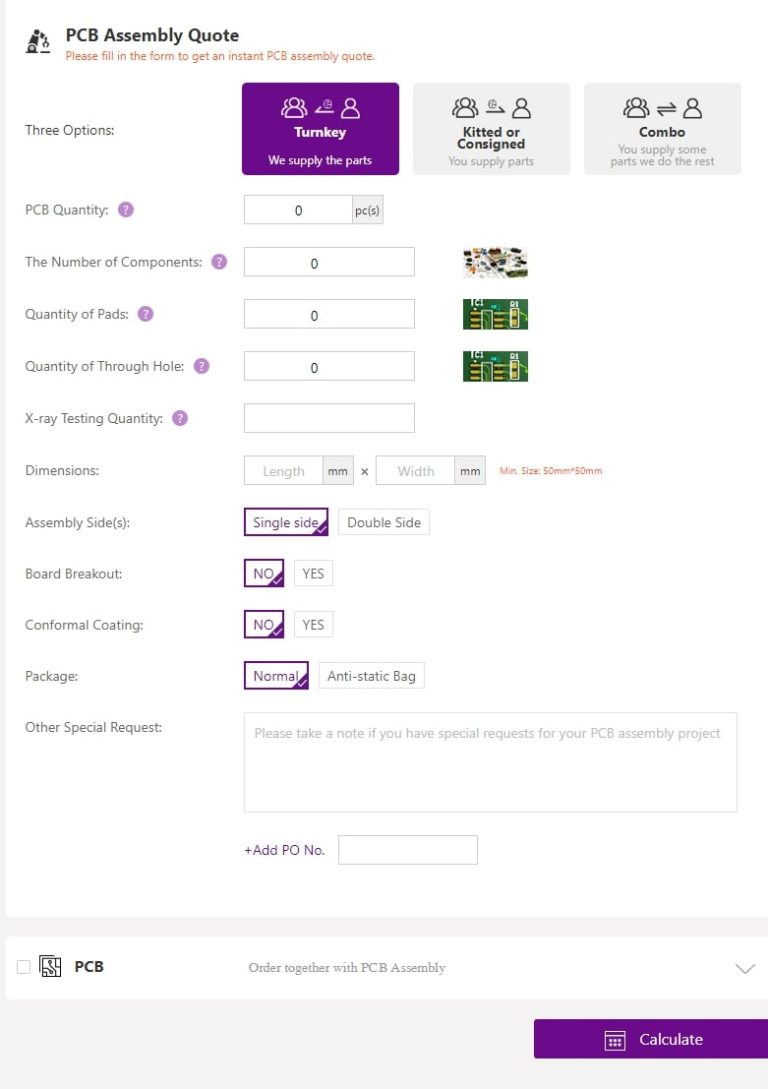This screenshot has width=768, height=1089.
Task: Click the Quantity of Pads board image
Action: tap(495, 314)
